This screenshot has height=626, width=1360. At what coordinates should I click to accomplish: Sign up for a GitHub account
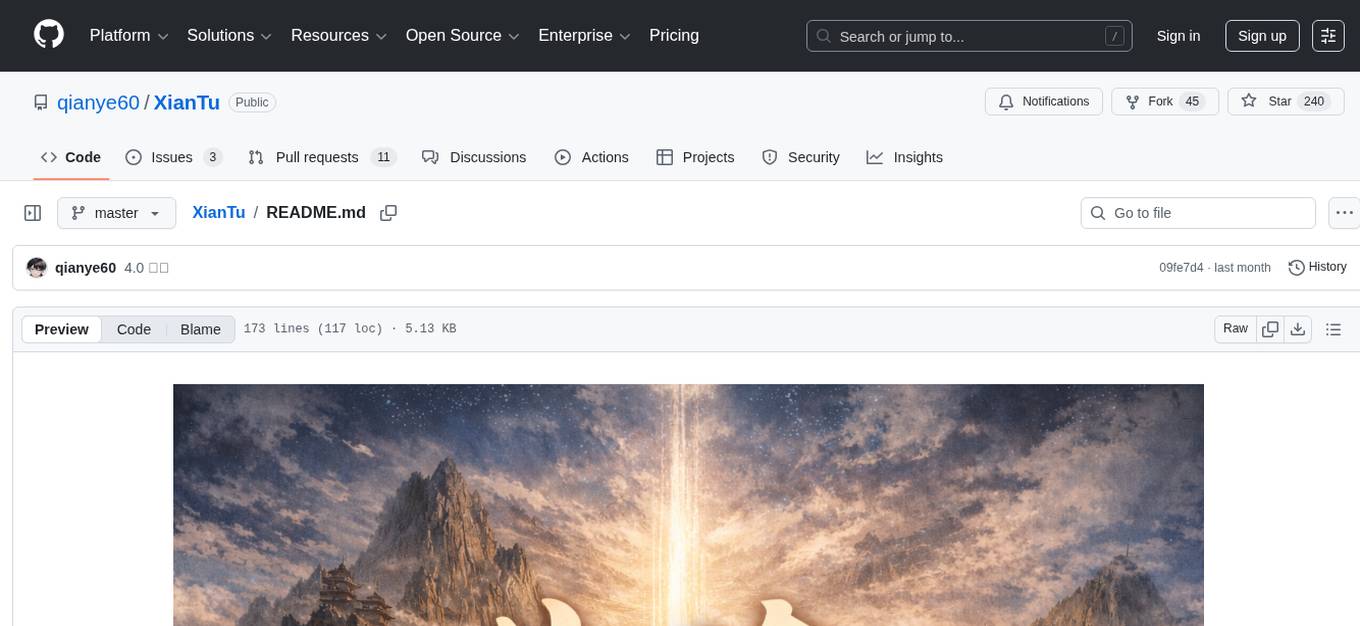tap(1261, 35)
